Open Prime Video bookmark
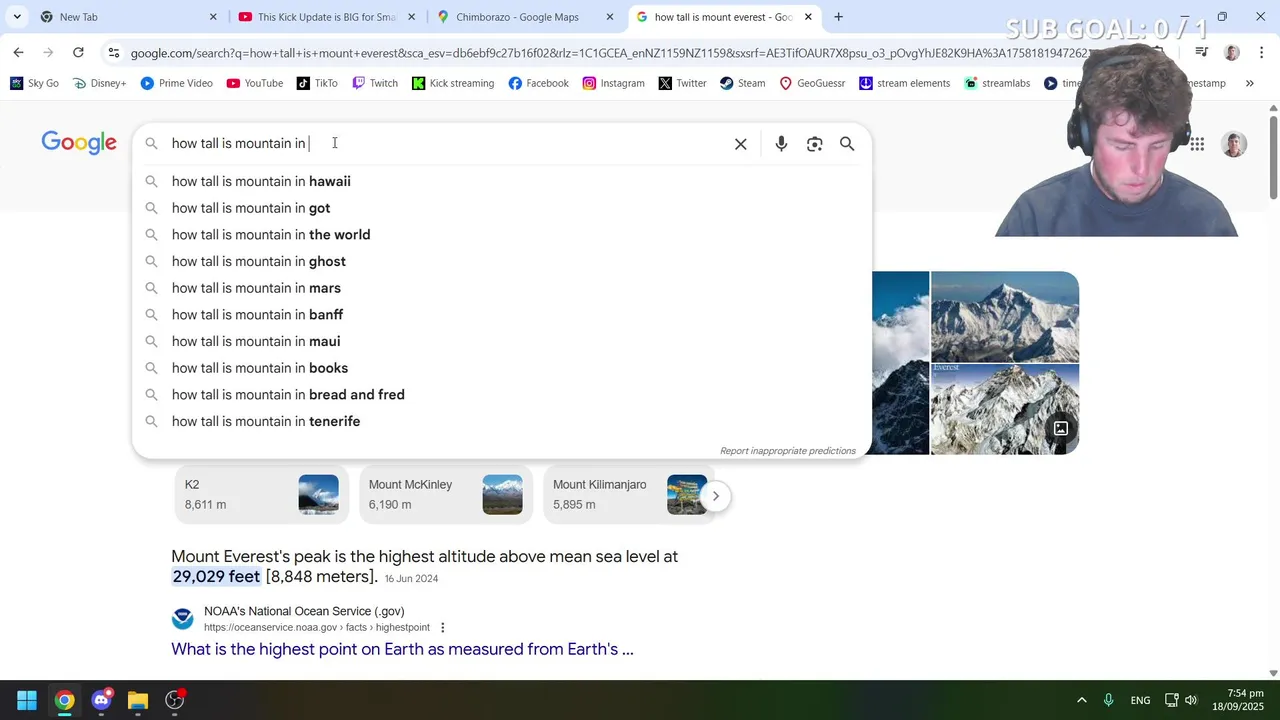Image resolution: width=1280 pixels, height=720 pixels. tap(177, 83)
